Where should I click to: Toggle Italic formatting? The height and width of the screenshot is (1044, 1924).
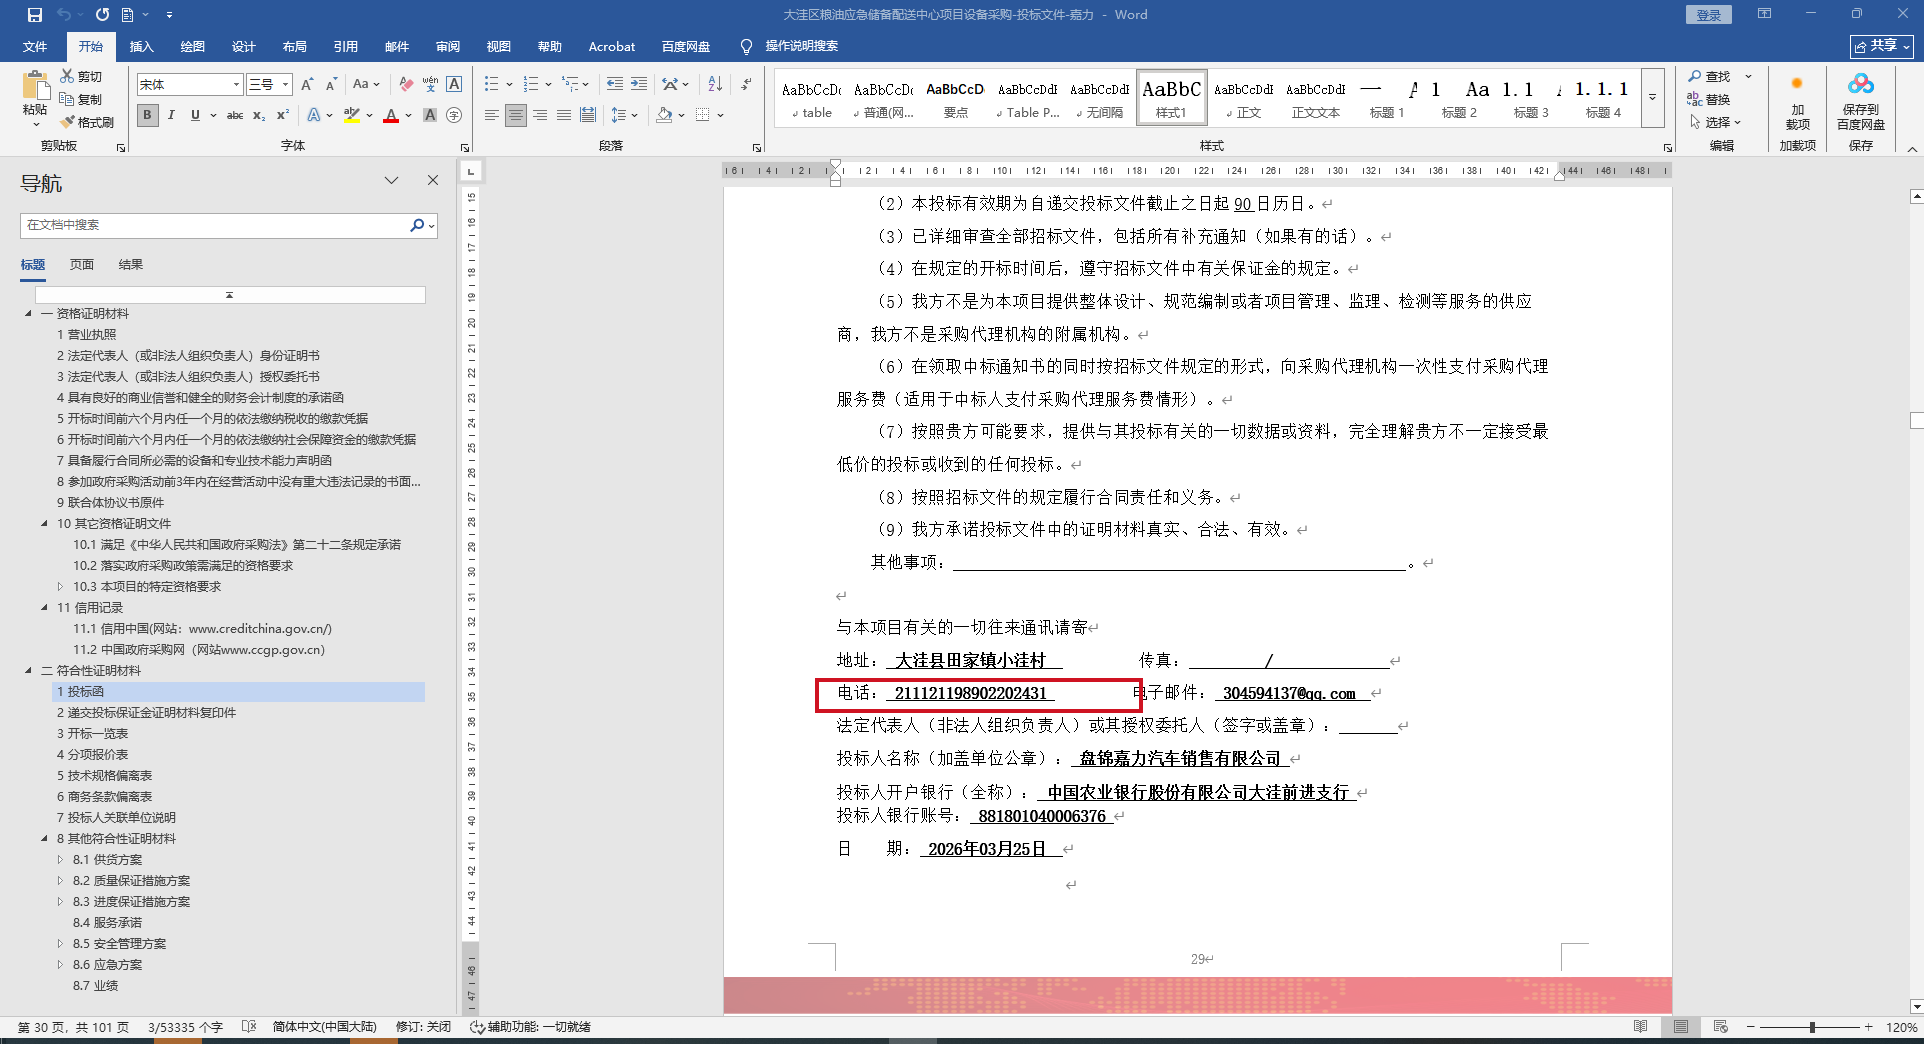(171, 115)
